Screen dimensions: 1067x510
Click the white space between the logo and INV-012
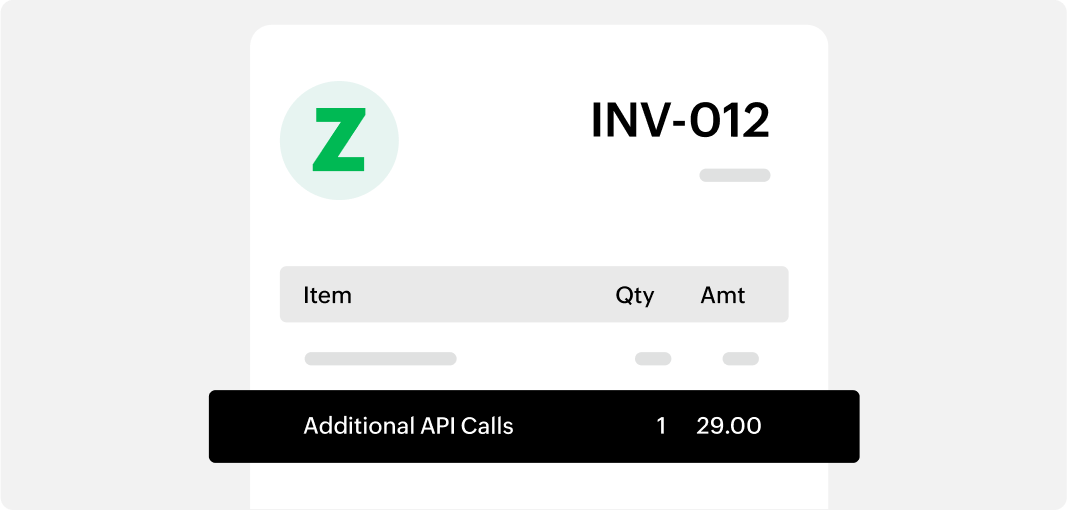tap(490, 140)
